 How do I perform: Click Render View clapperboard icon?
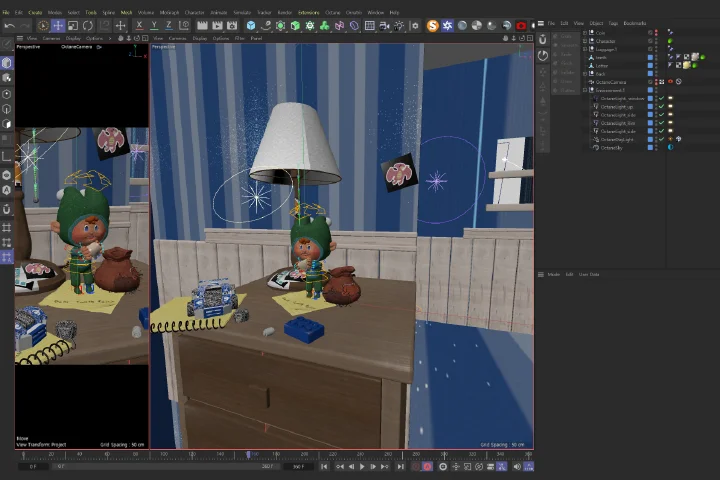click(x=202, y=26)
